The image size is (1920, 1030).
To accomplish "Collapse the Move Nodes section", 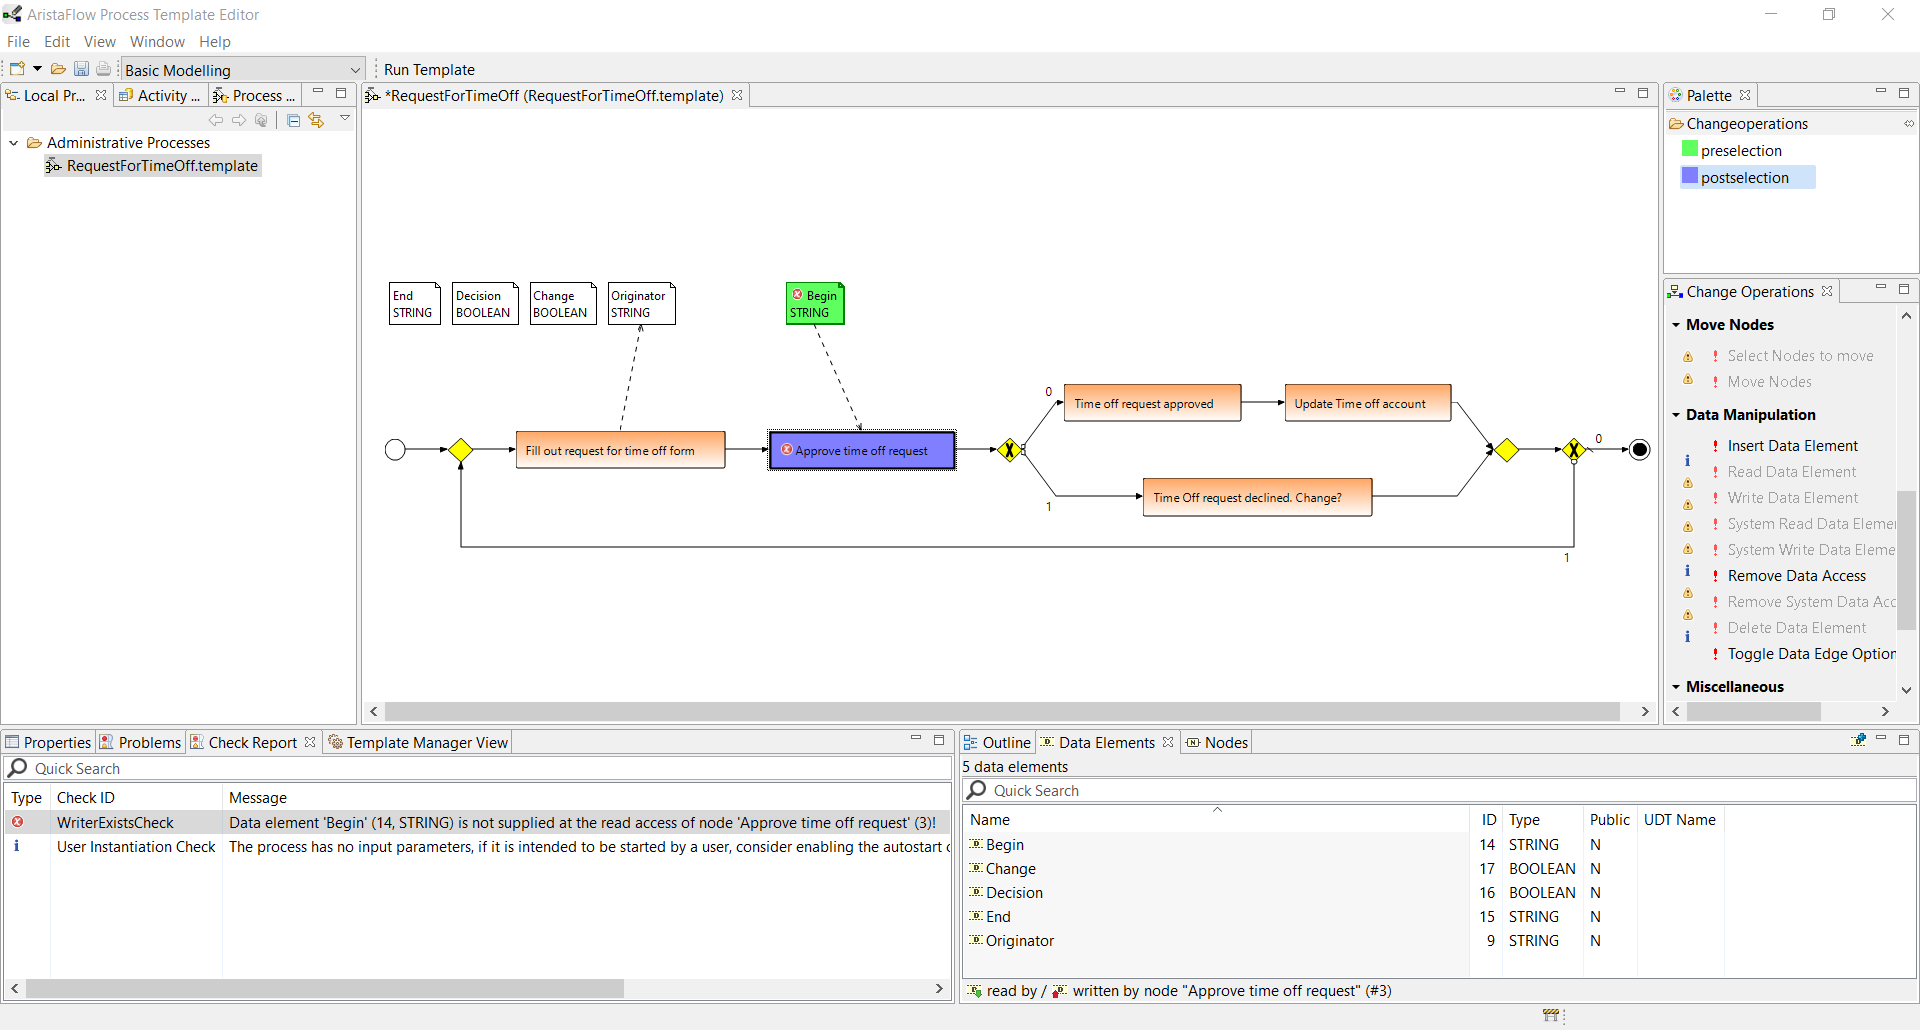I will tap(1676, 325).
